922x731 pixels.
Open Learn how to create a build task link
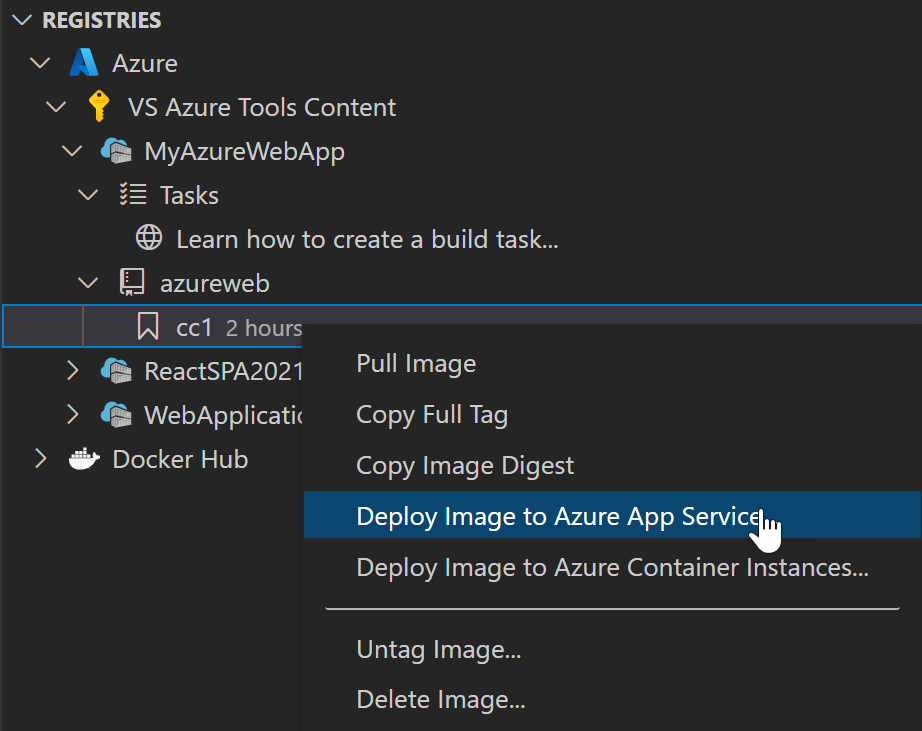click(x=367, y=239)
